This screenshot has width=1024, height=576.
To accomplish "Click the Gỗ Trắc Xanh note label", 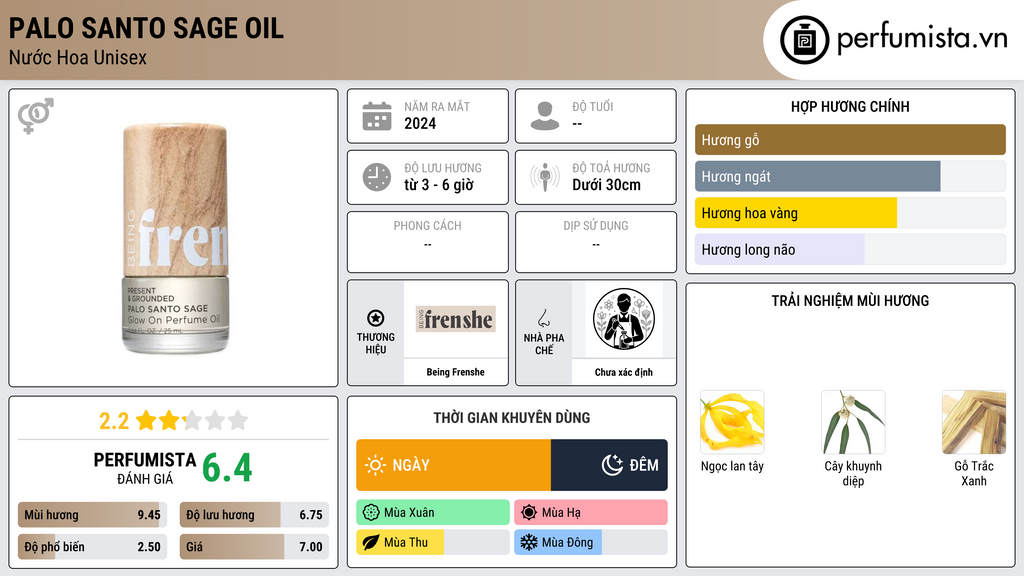I will (x=974, y=473).
